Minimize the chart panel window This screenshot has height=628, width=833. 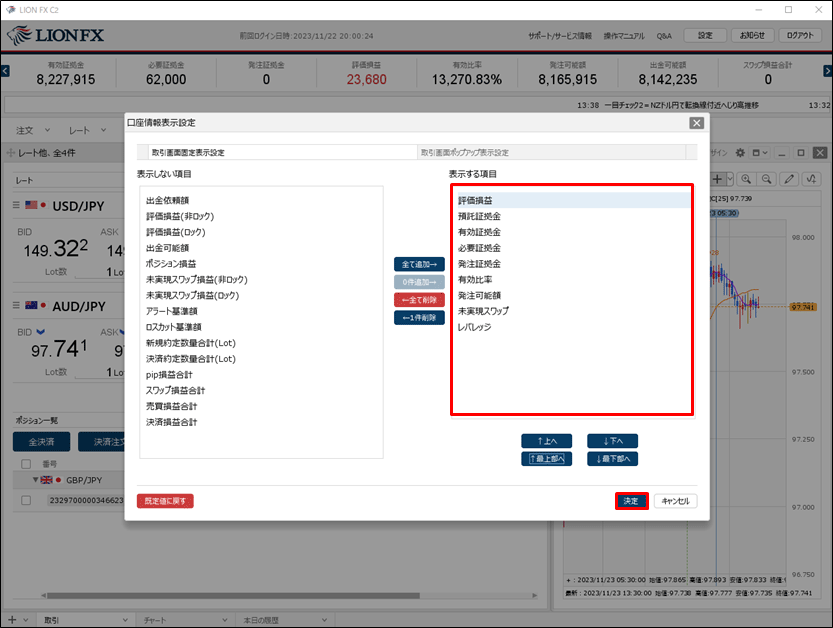pyautogui.click(x=781, y=153)
